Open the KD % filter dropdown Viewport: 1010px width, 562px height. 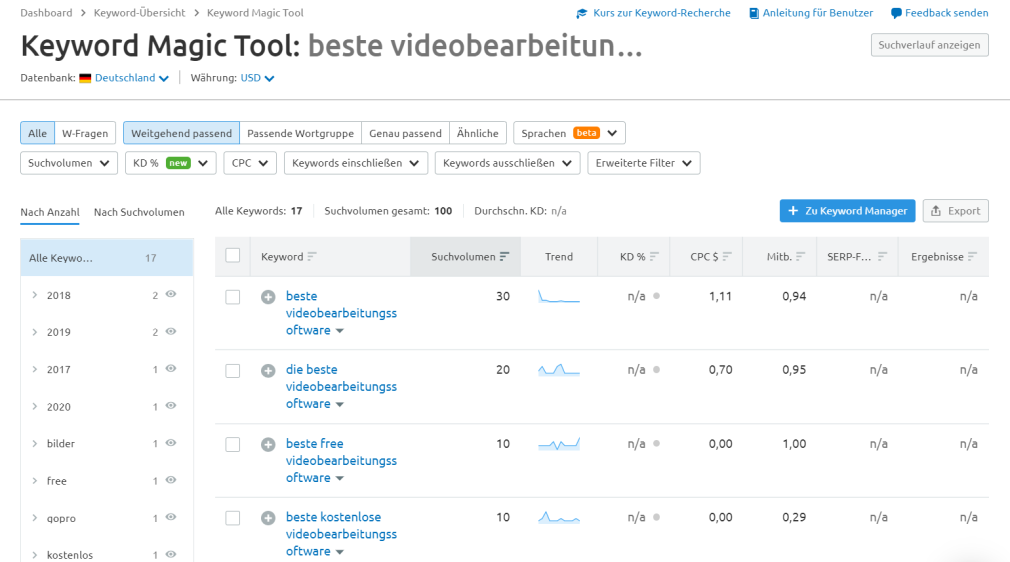coord(171,163)
